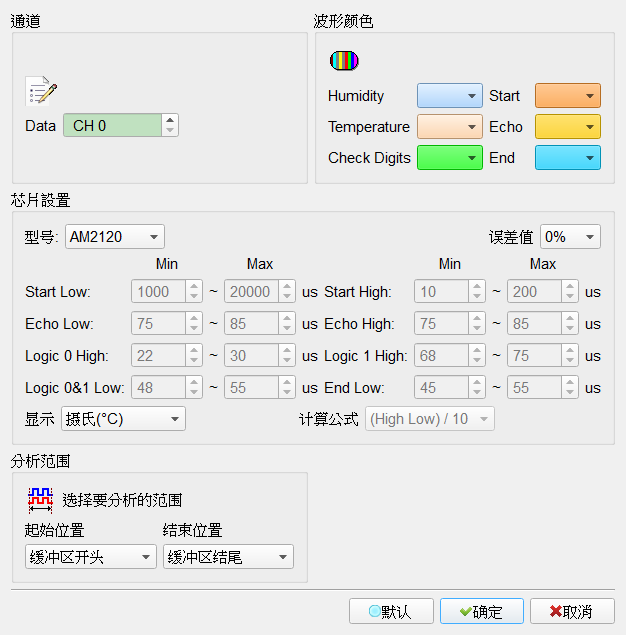This screenshot has width=626, height=635.
Task: Click the 波形颜色 section heading
Action: [343, 21]
